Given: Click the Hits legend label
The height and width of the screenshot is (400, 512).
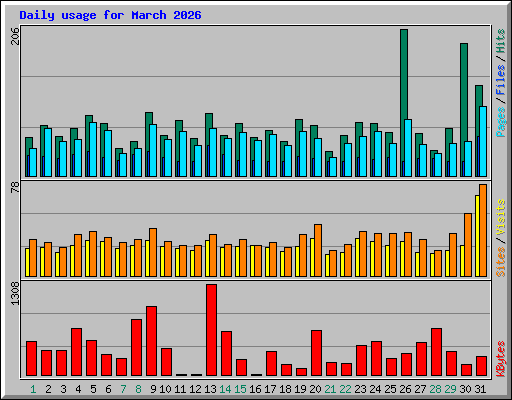Looking at the screenshot, I should 501,41.
